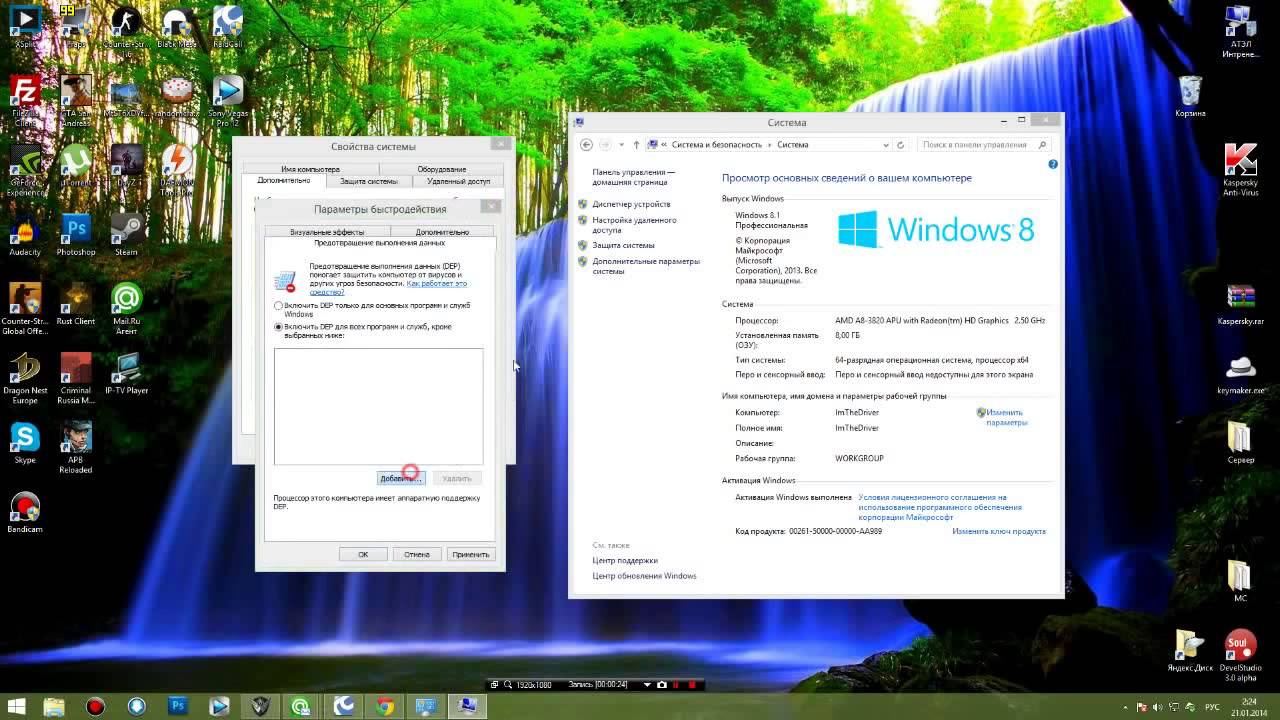Click inside the DEP exceptions list box
Screen dimensions: 1280x720
pyautogui.click(x=378, y=406)
